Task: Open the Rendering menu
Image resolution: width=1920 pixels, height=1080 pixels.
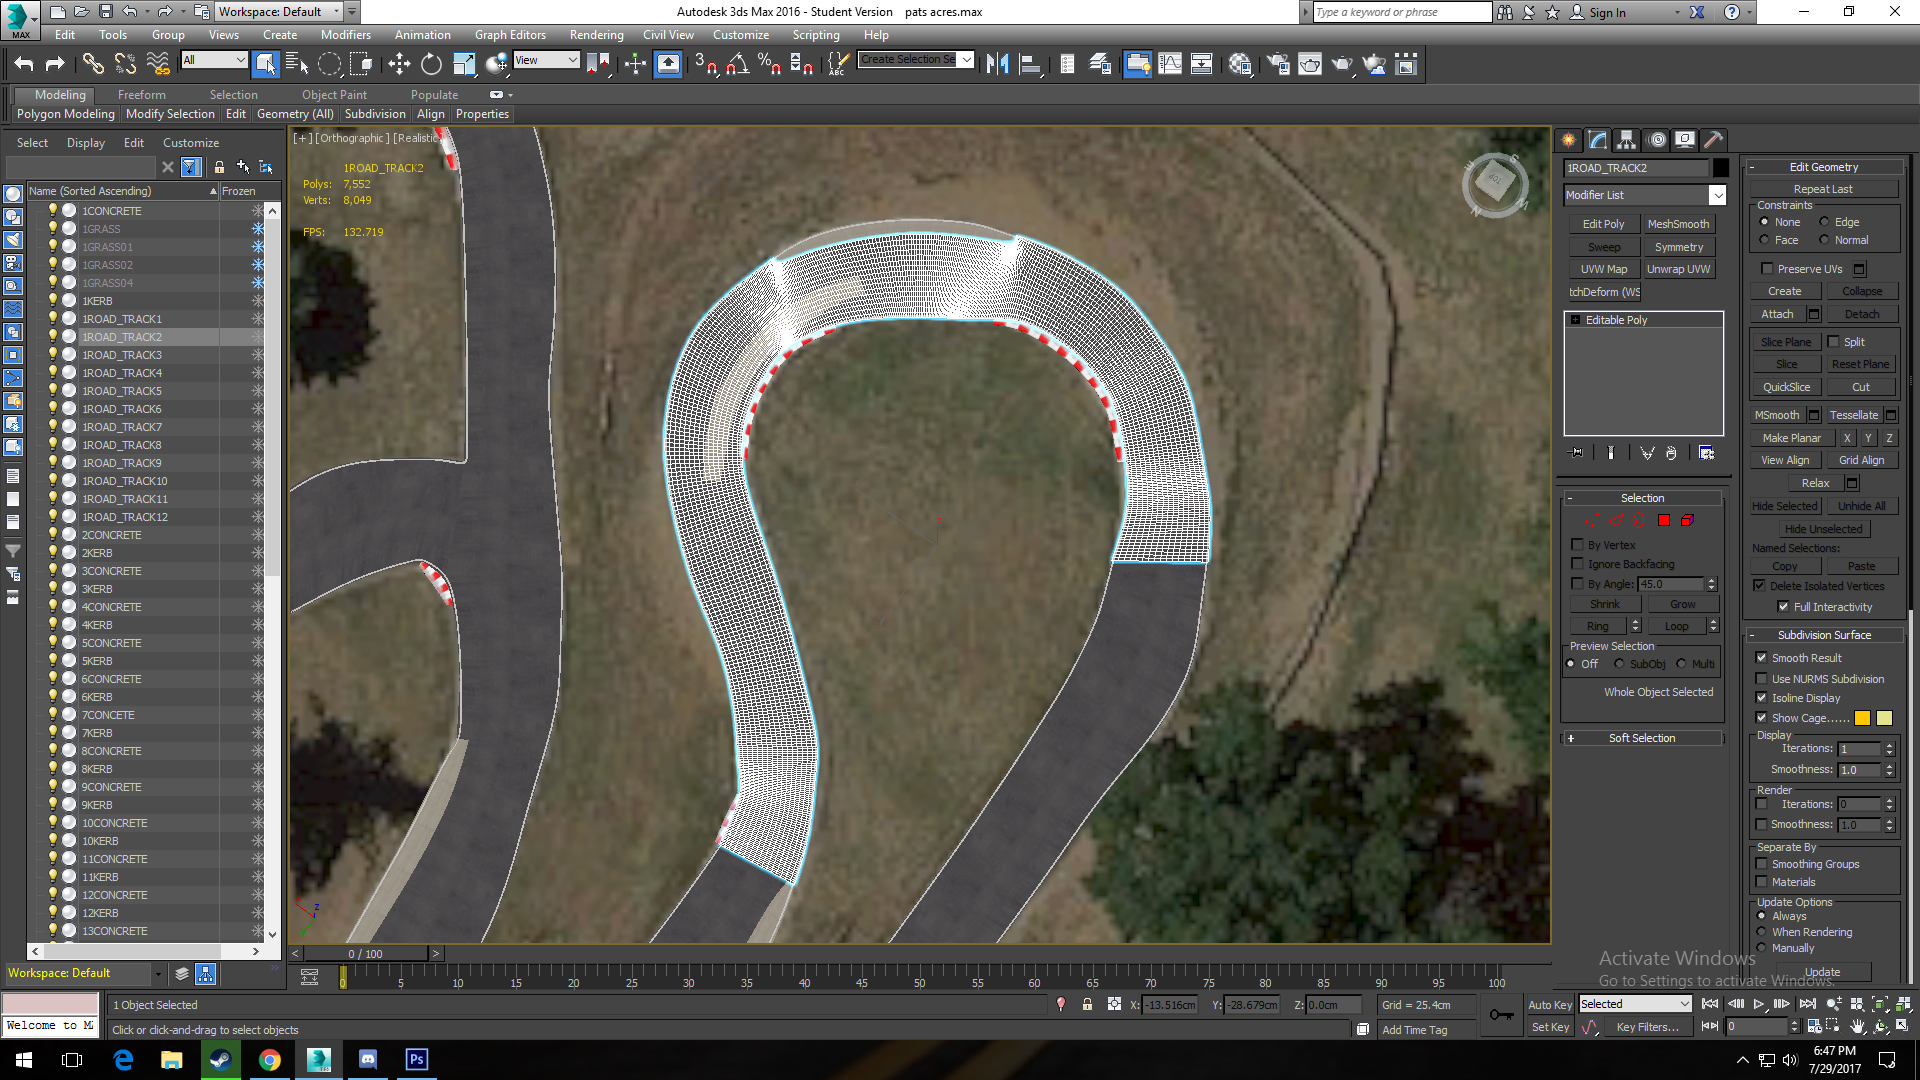Action: [596, 35]
